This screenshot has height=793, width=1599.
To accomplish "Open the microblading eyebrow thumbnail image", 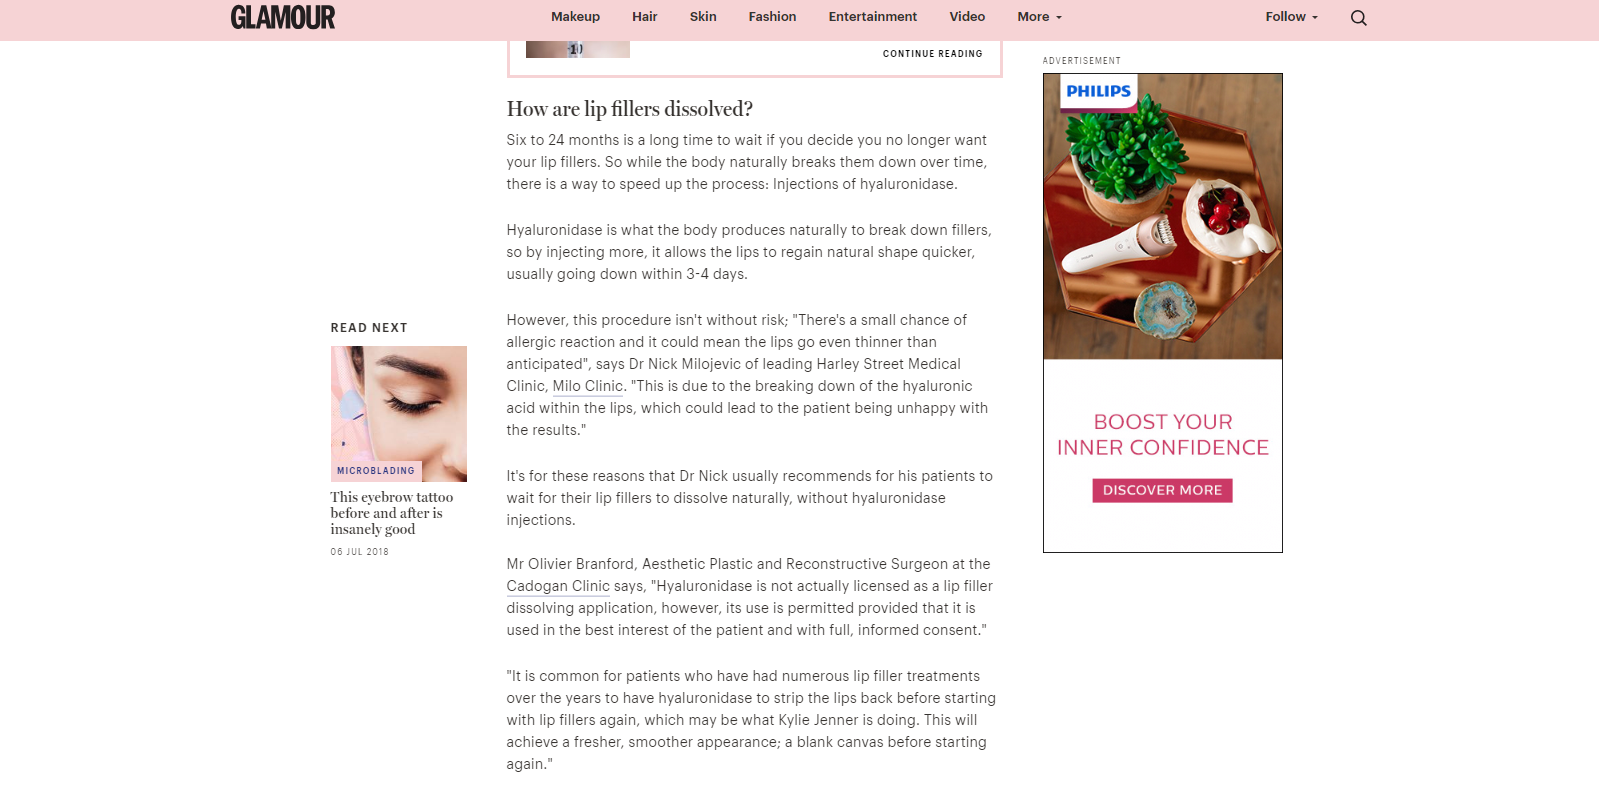I will click(399, 413).
